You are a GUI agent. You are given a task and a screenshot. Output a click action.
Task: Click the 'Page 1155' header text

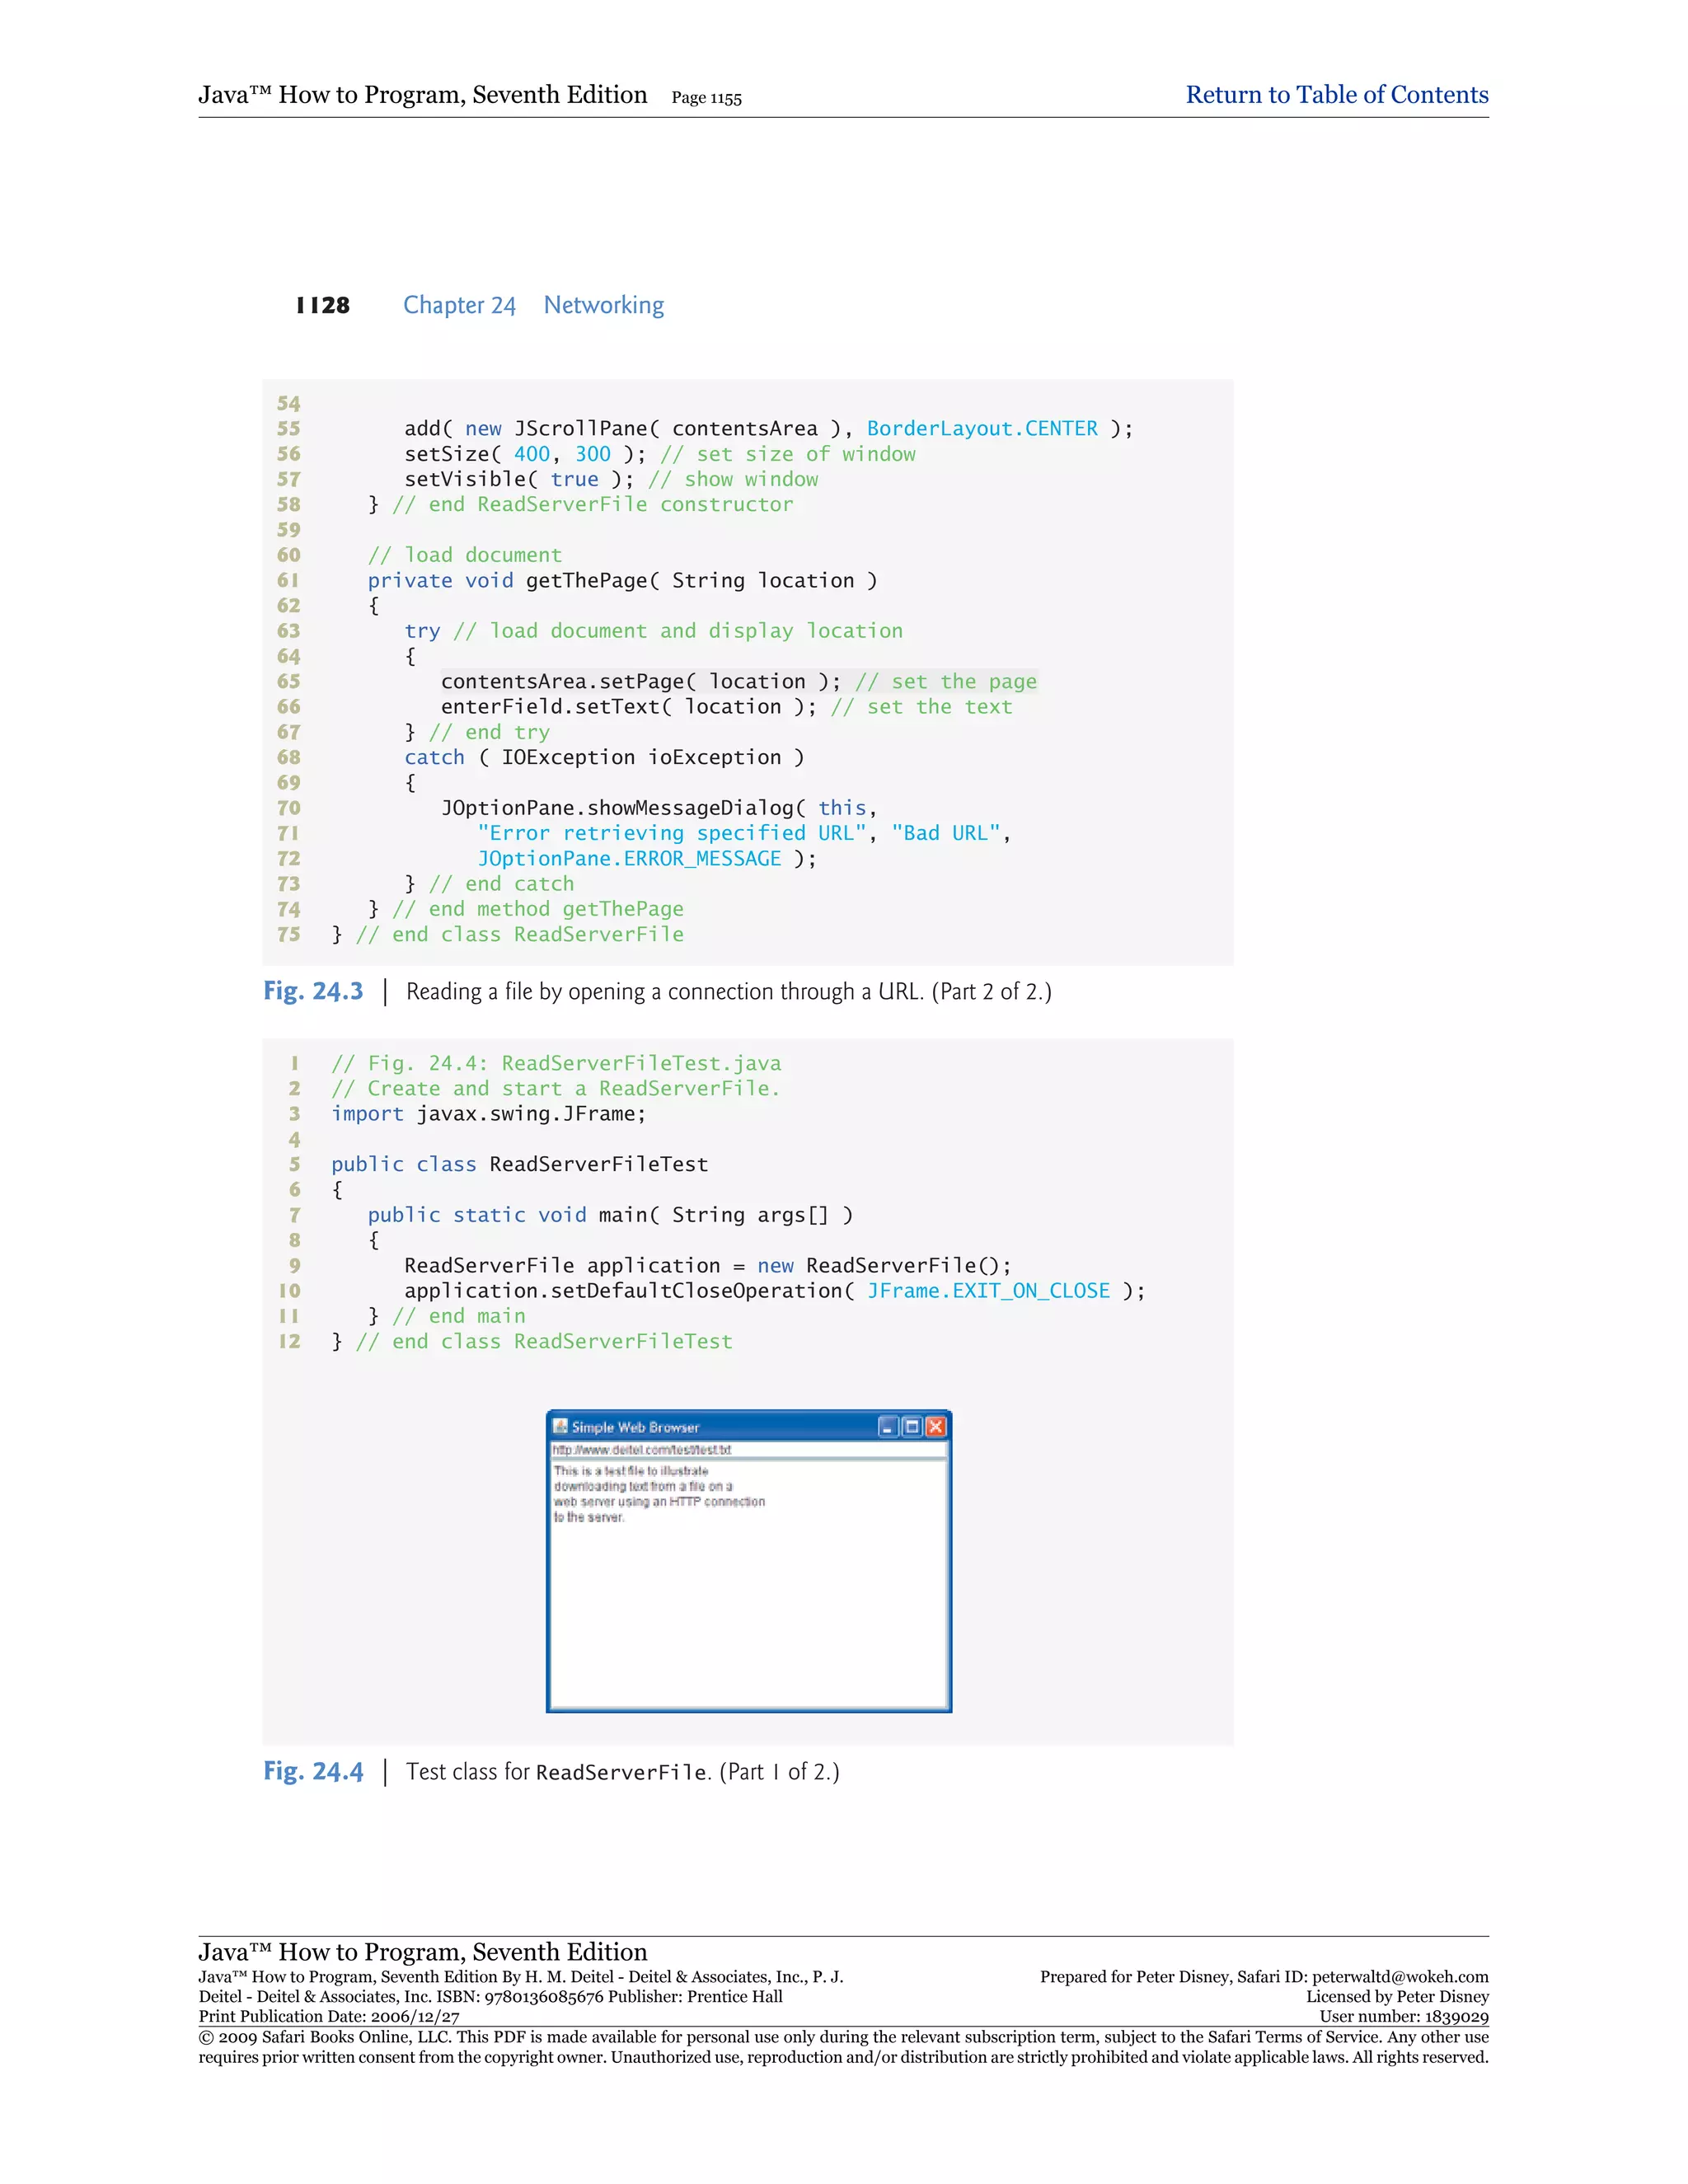click(706, 98)
